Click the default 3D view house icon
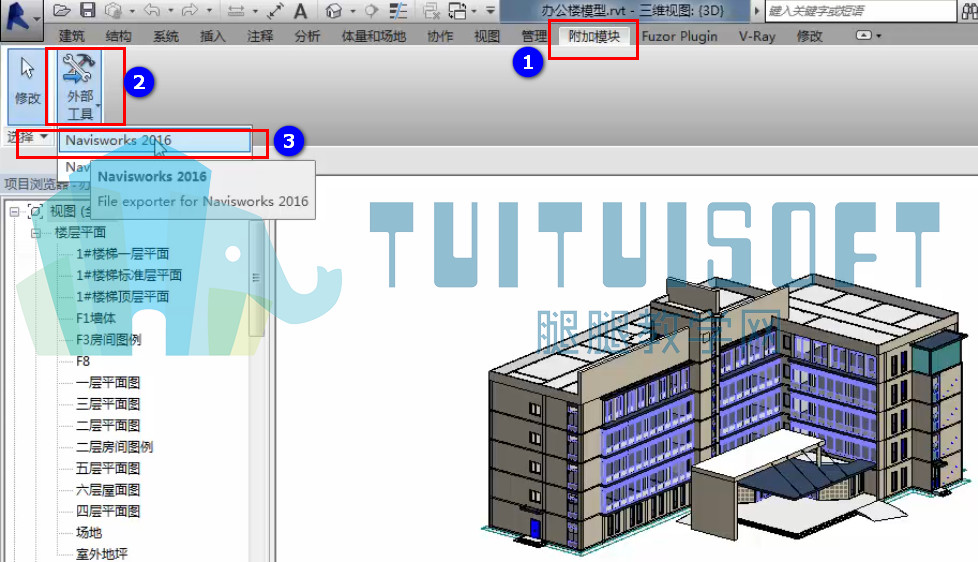This screenshot has height=562, width=978. 334,11
